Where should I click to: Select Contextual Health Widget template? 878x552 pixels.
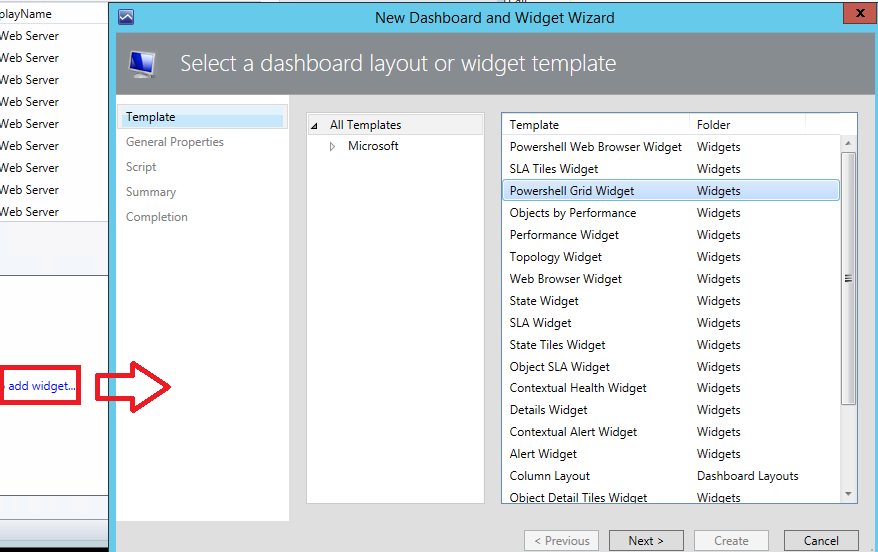(x=671, y=388)
